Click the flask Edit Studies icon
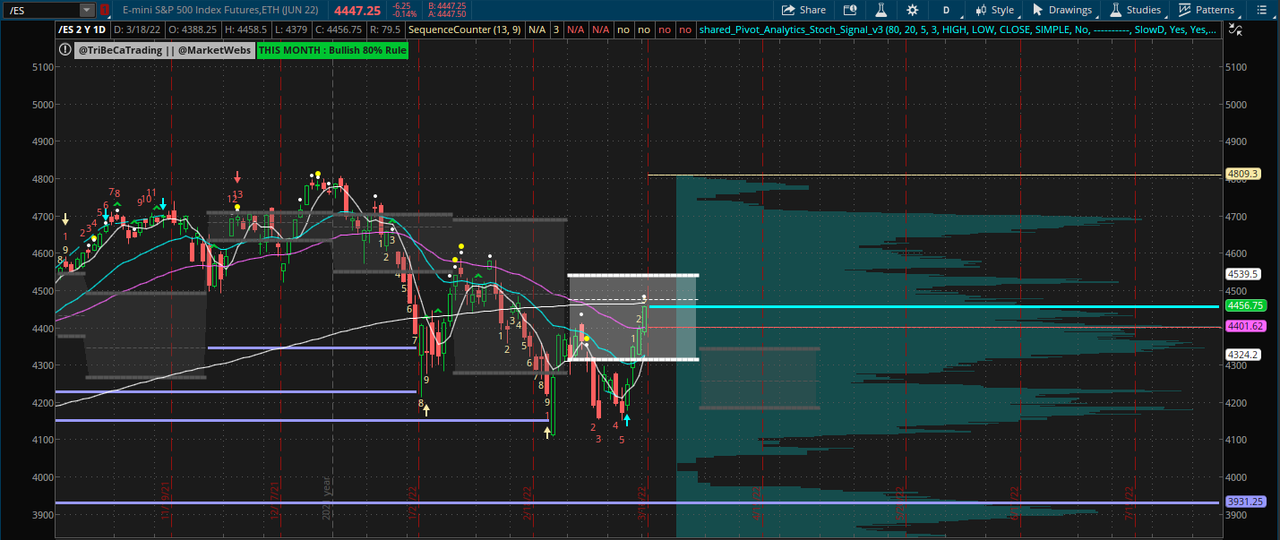The image size is (1280, 540). coord(880,10)
